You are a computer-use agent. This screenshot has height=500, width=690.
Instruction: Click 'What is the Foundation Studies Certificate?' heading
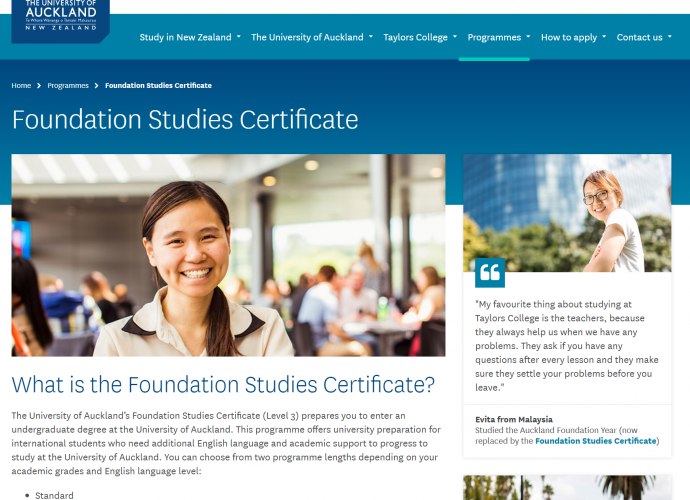(223, 385)
